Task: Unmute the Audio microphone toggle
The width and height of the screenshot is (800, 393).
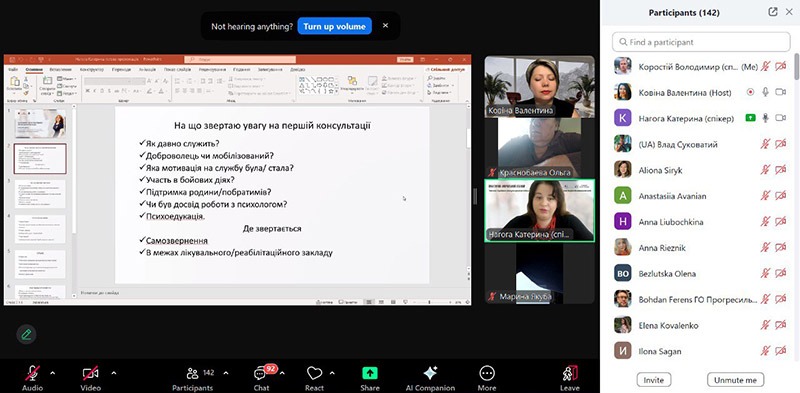Action: pyautogui.click(x=32, y=374)
